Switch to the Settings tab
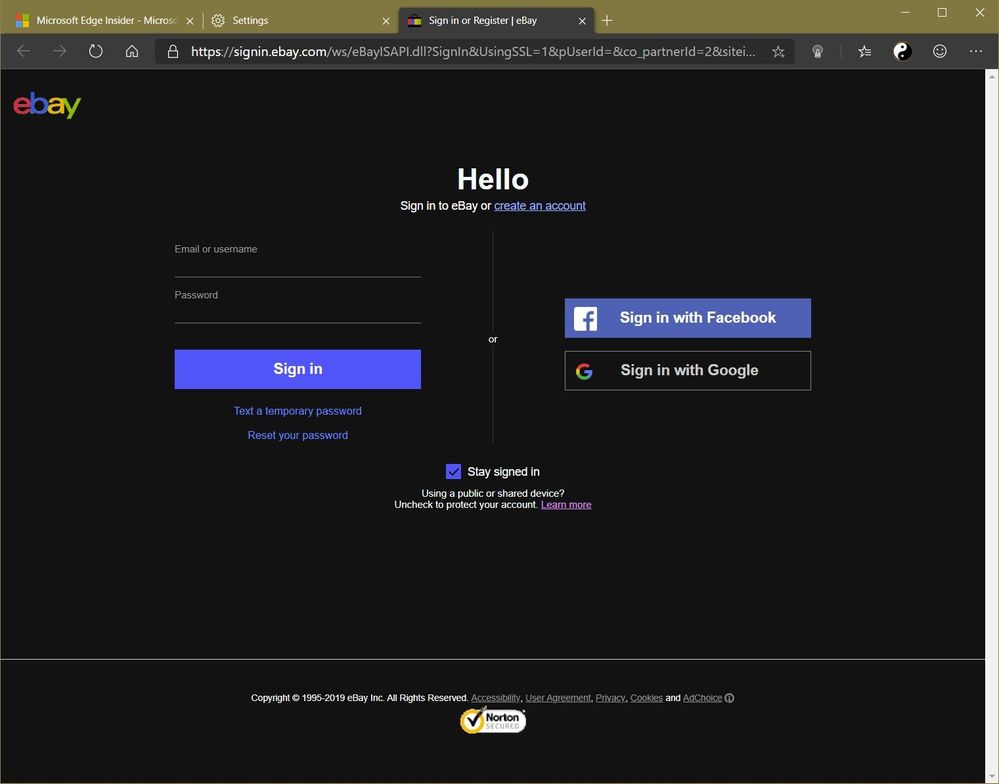 [299, 20]
